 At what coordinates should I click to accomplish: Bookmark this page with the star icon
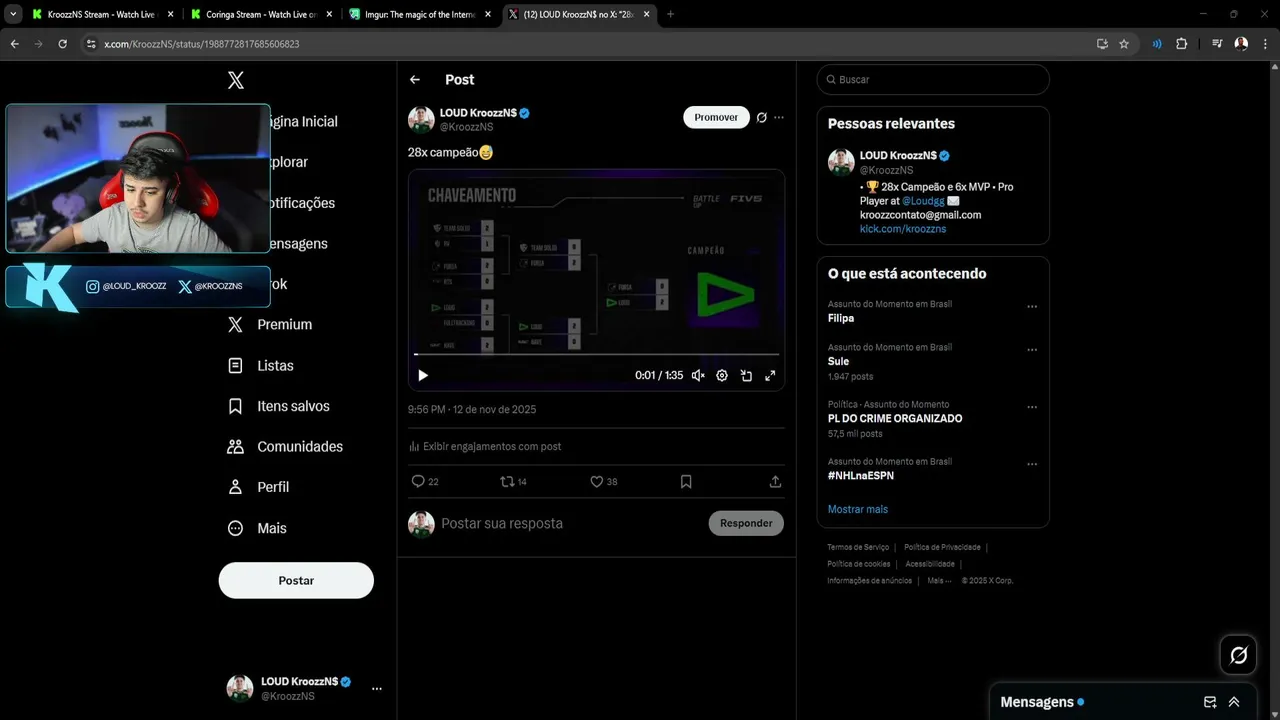click(x=1124, y=44)
